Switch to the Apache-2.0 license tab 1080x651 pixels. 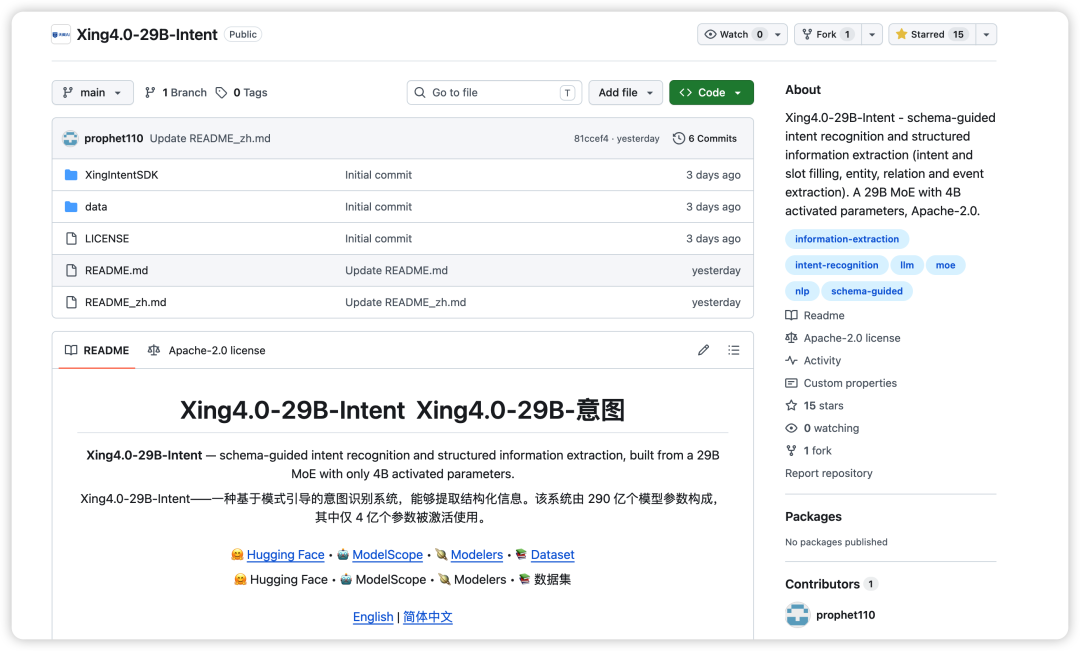pos(207,350)
